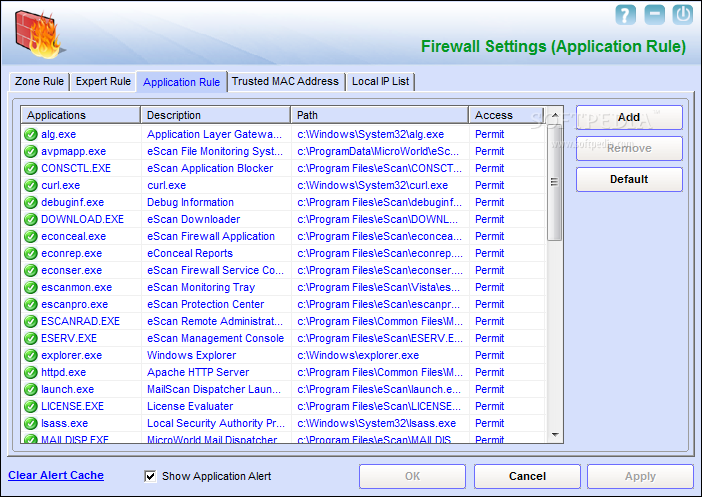Select 'eScan Downloader' description
This screenshot has width=702, height=497.
coord(193,219)
